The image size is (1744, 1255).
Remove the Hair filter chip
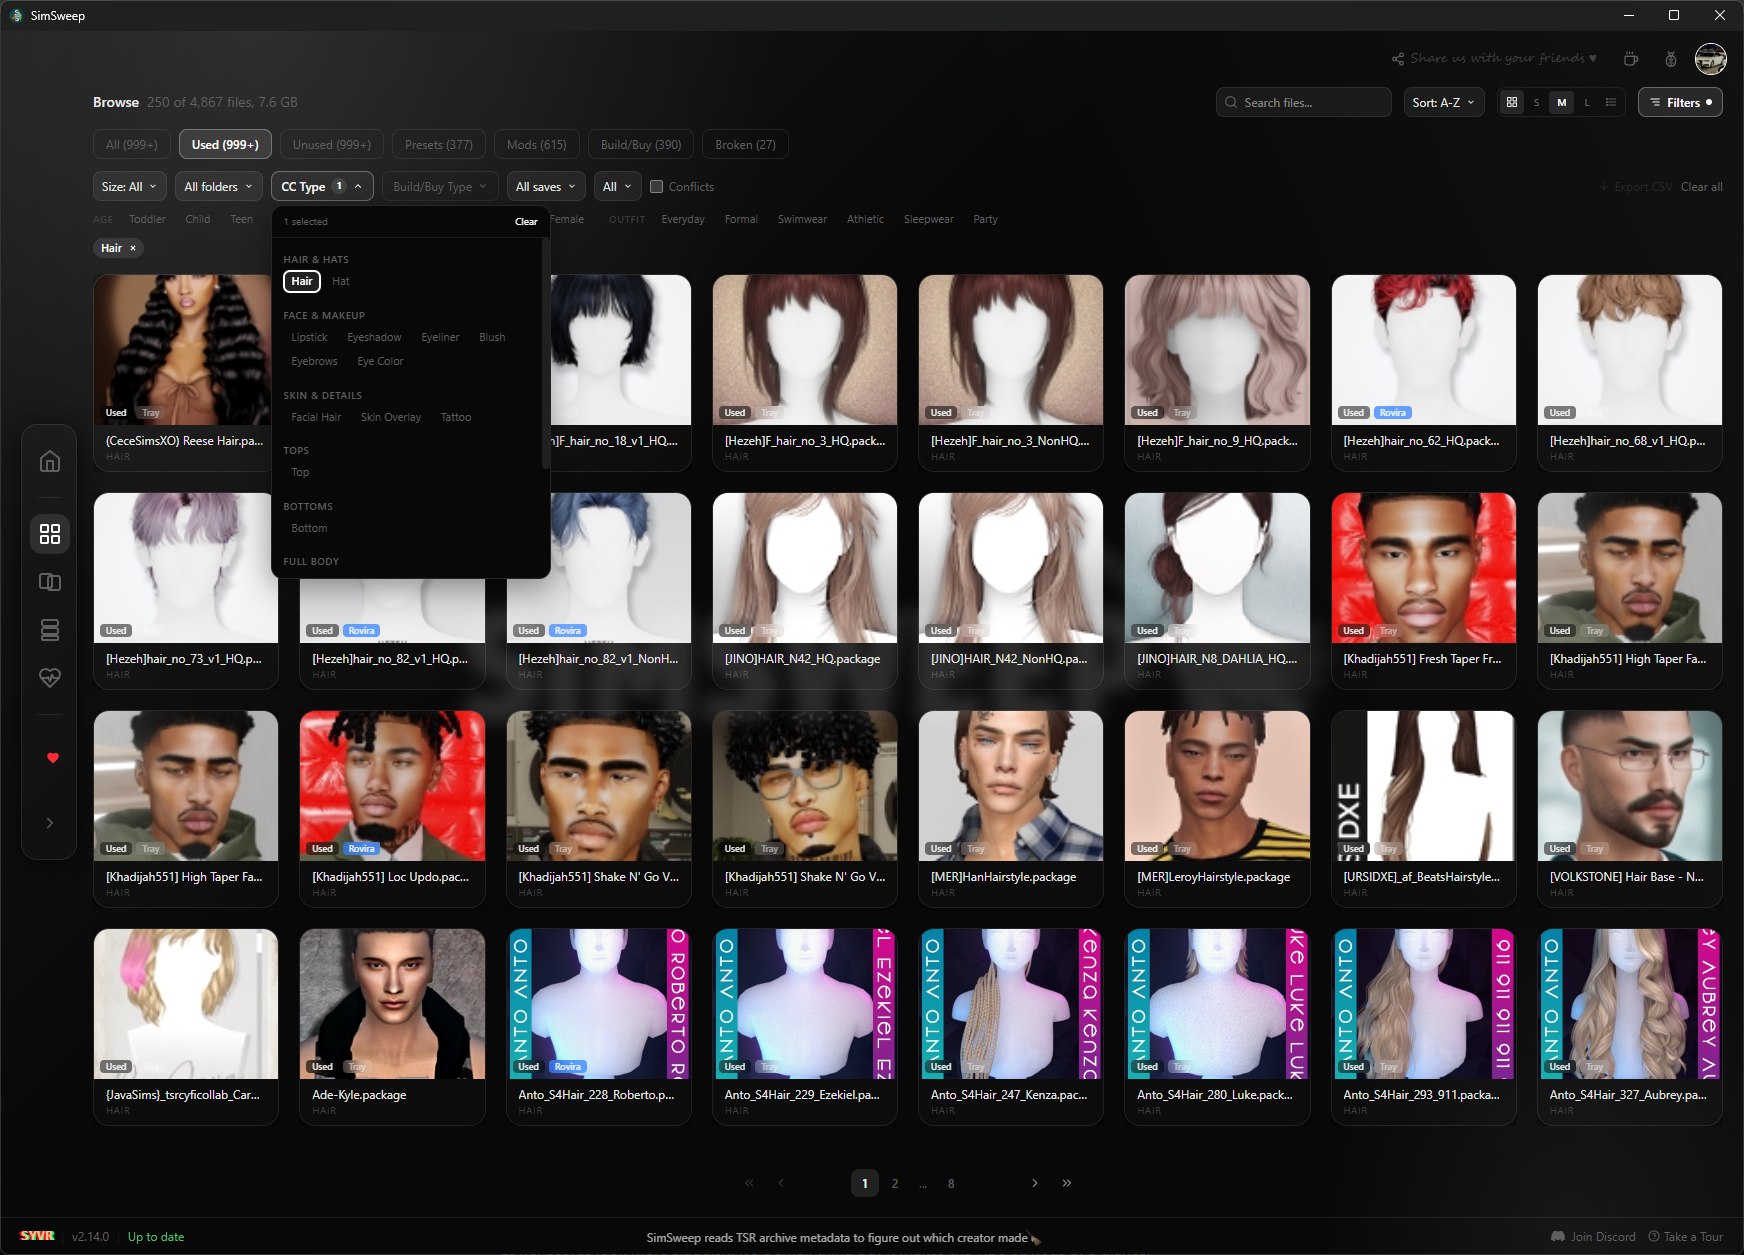pyautogui.click(x=133, y=248)
